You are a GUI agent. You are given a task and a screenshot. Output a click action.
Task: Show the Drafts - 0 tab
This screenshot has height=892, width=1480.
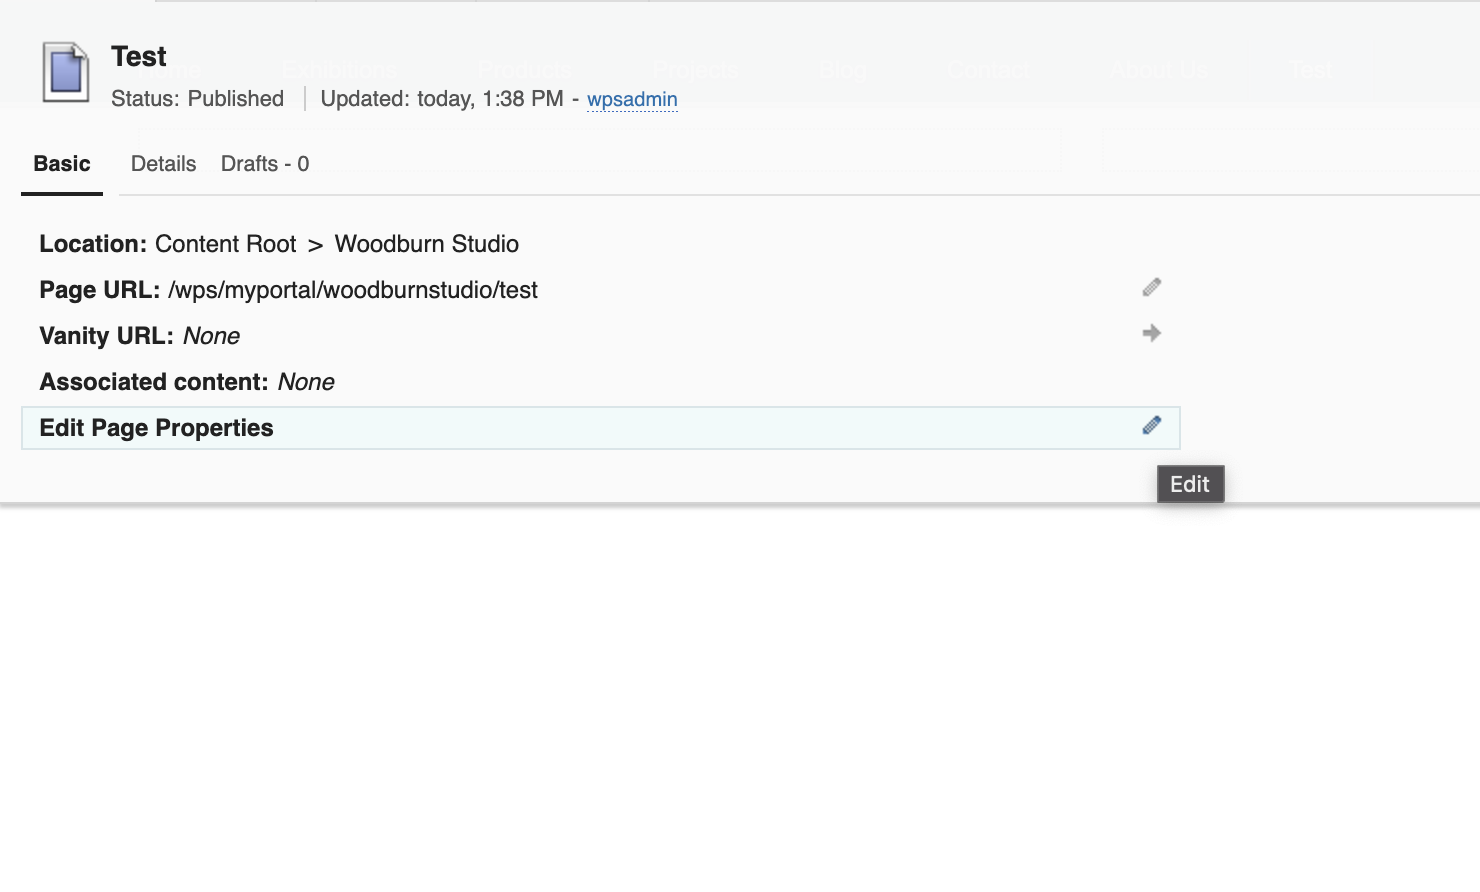[265, 164]
